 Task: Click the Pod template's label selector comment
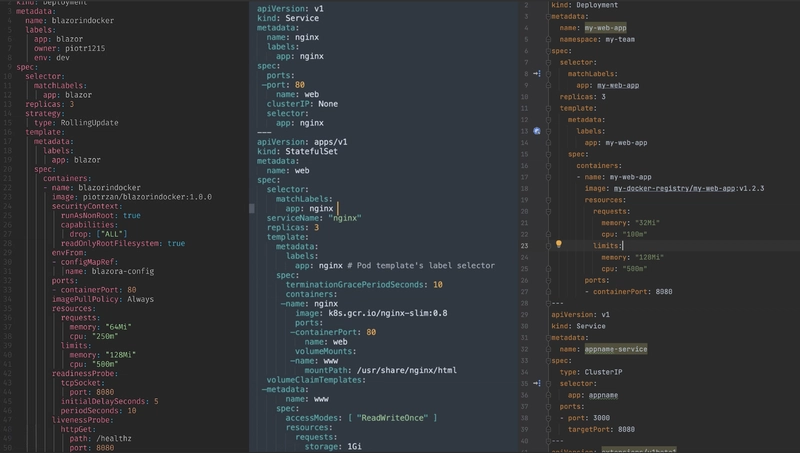point(421,265)
